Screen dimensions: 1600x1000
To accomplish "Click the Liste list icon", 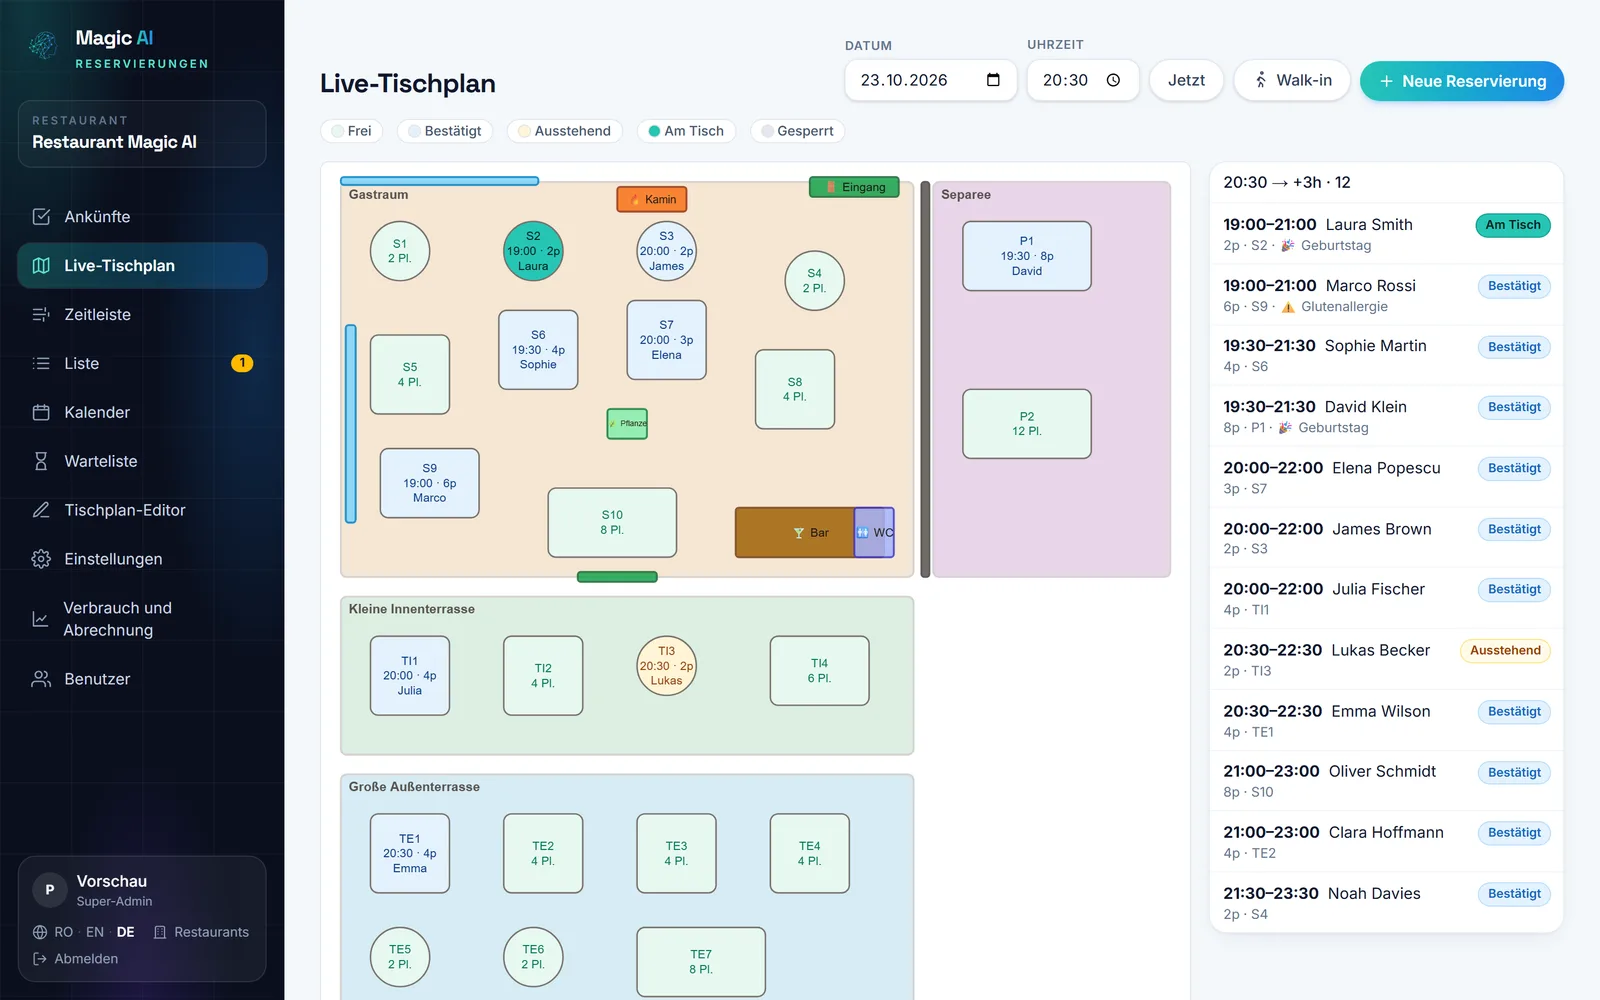I will 41,364.
